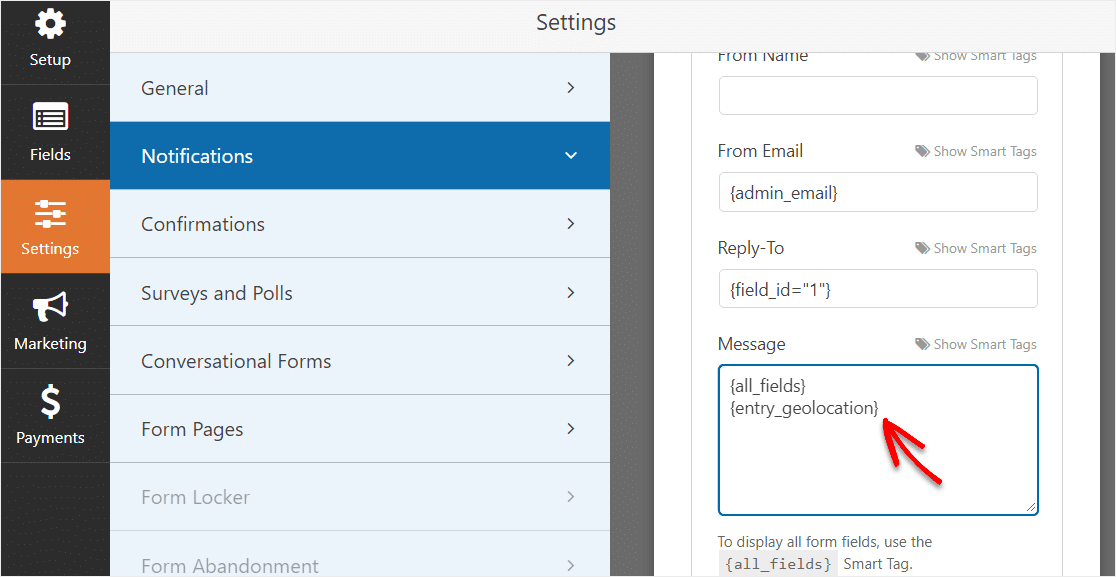Click tag icon beside From Email
Screen dimensions: 1116x577
(x=922, y=152)
